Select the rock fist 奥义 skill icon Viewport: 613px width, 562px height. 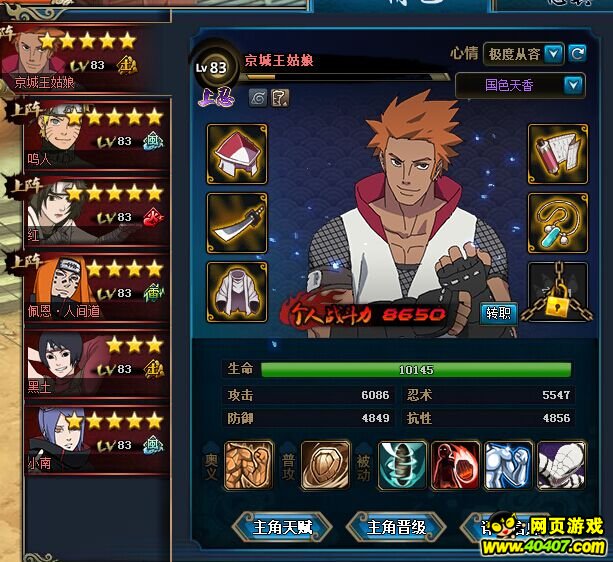(248, 465)
